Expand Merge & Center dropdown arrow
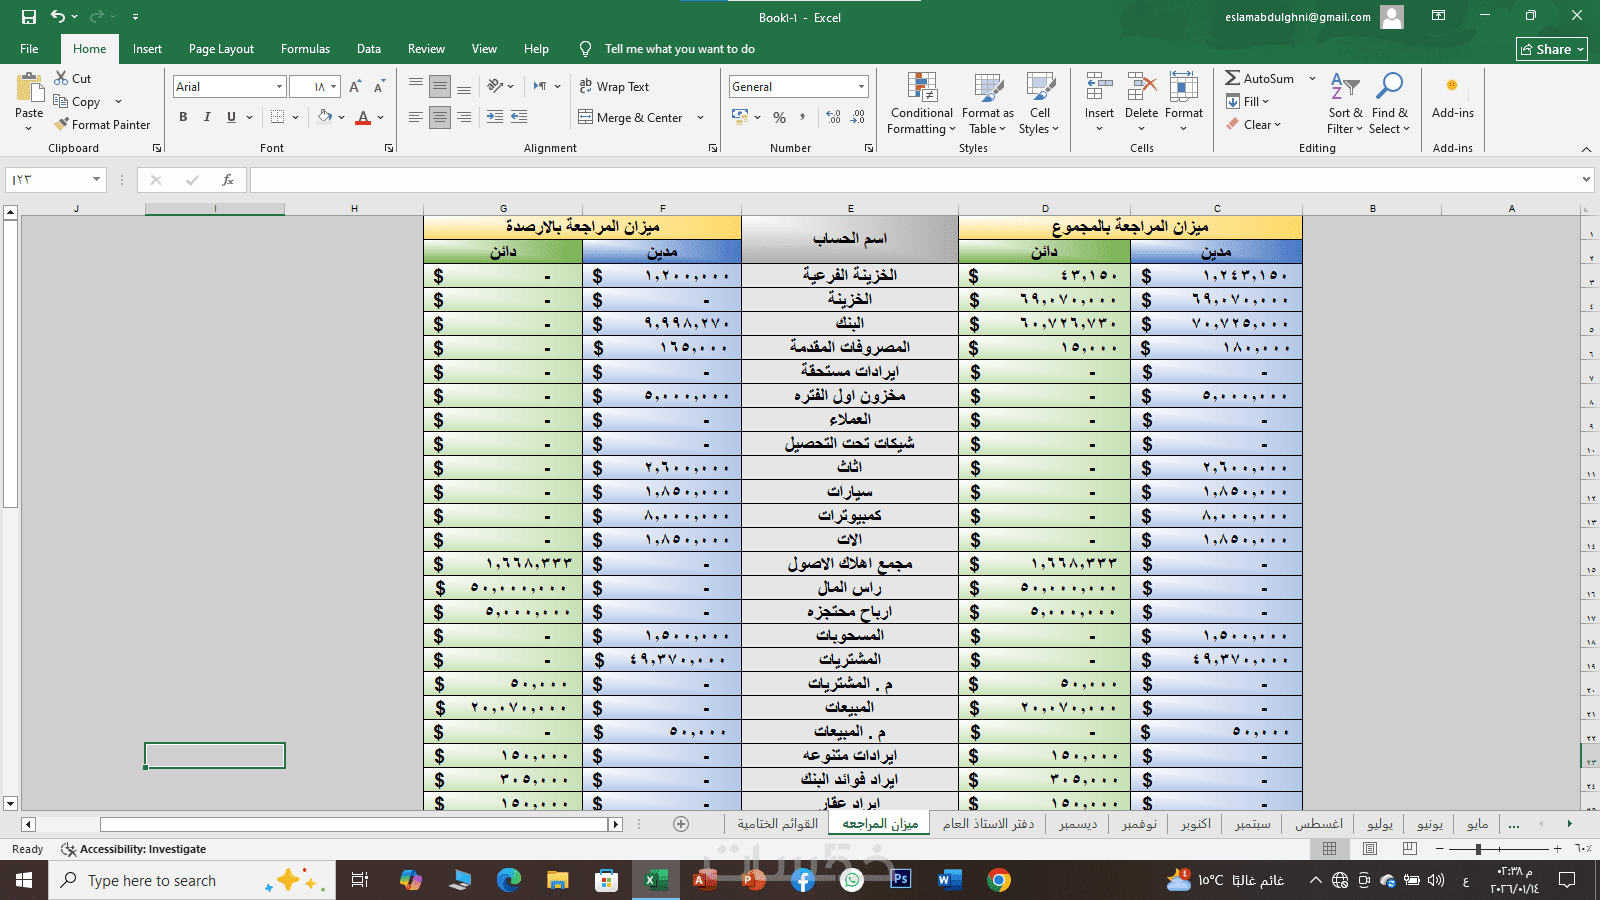1600x900 pixels. point(700,117)
